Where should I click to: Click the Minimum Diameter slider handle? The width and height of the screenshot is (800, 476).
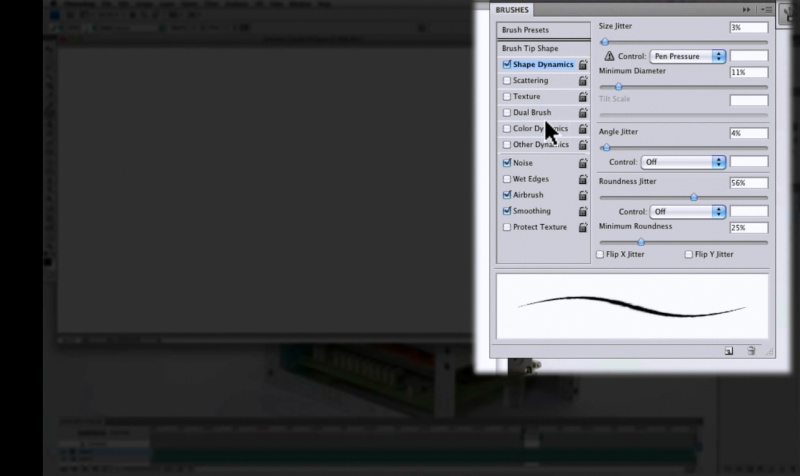pos(618,87)
